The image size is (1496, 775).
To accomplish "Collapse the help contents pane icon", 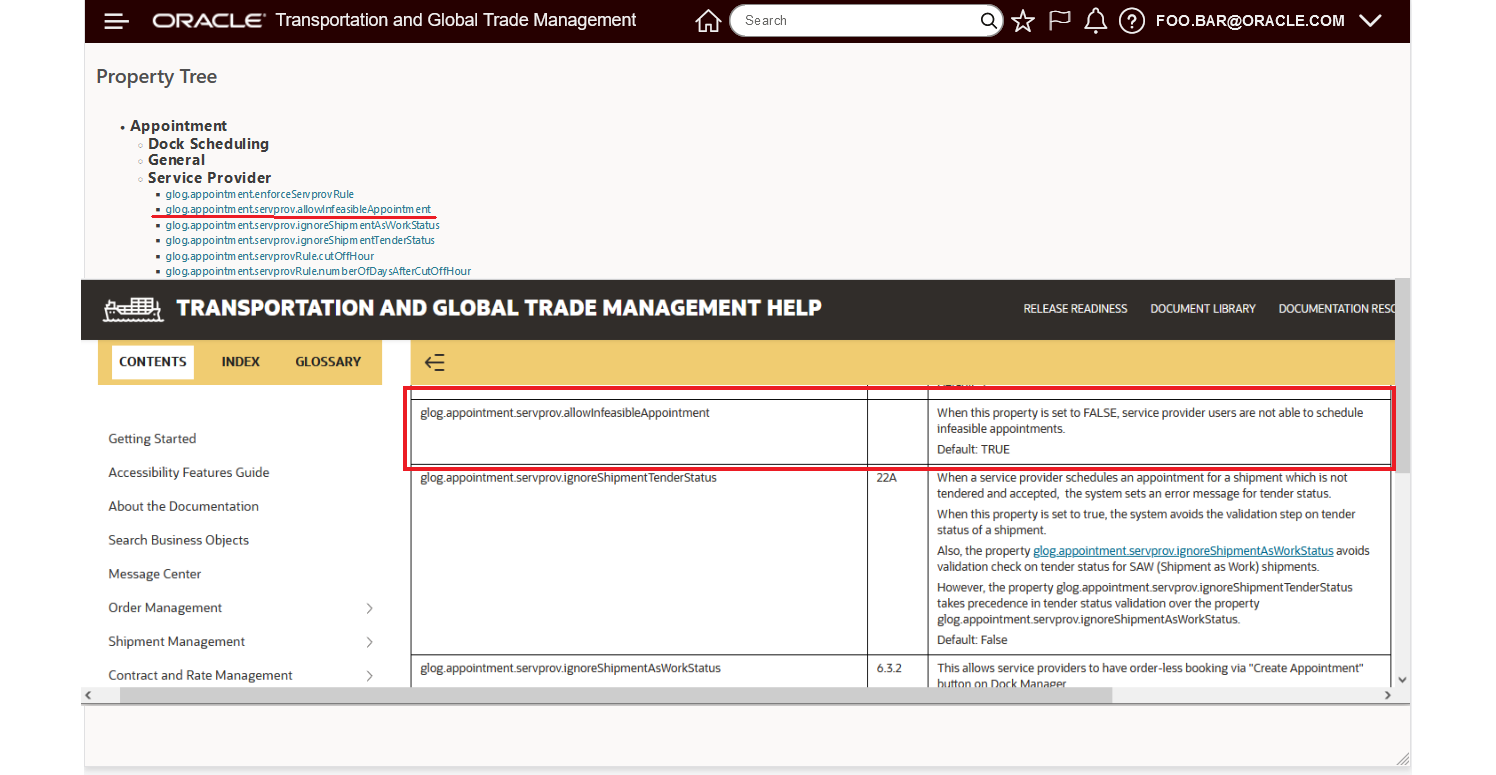I will click(x=435, y=363).
